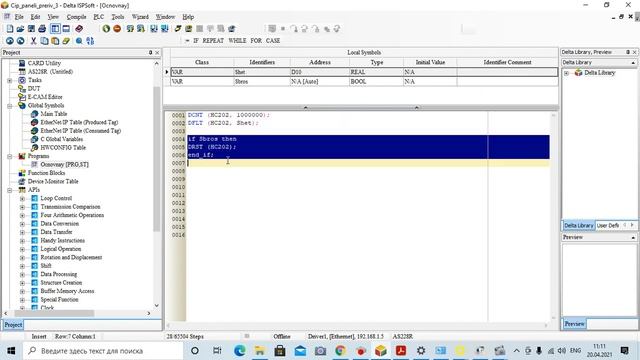640x360 pixels.
Task: Click the Paste toolbar icon
Action: [55, 41]
